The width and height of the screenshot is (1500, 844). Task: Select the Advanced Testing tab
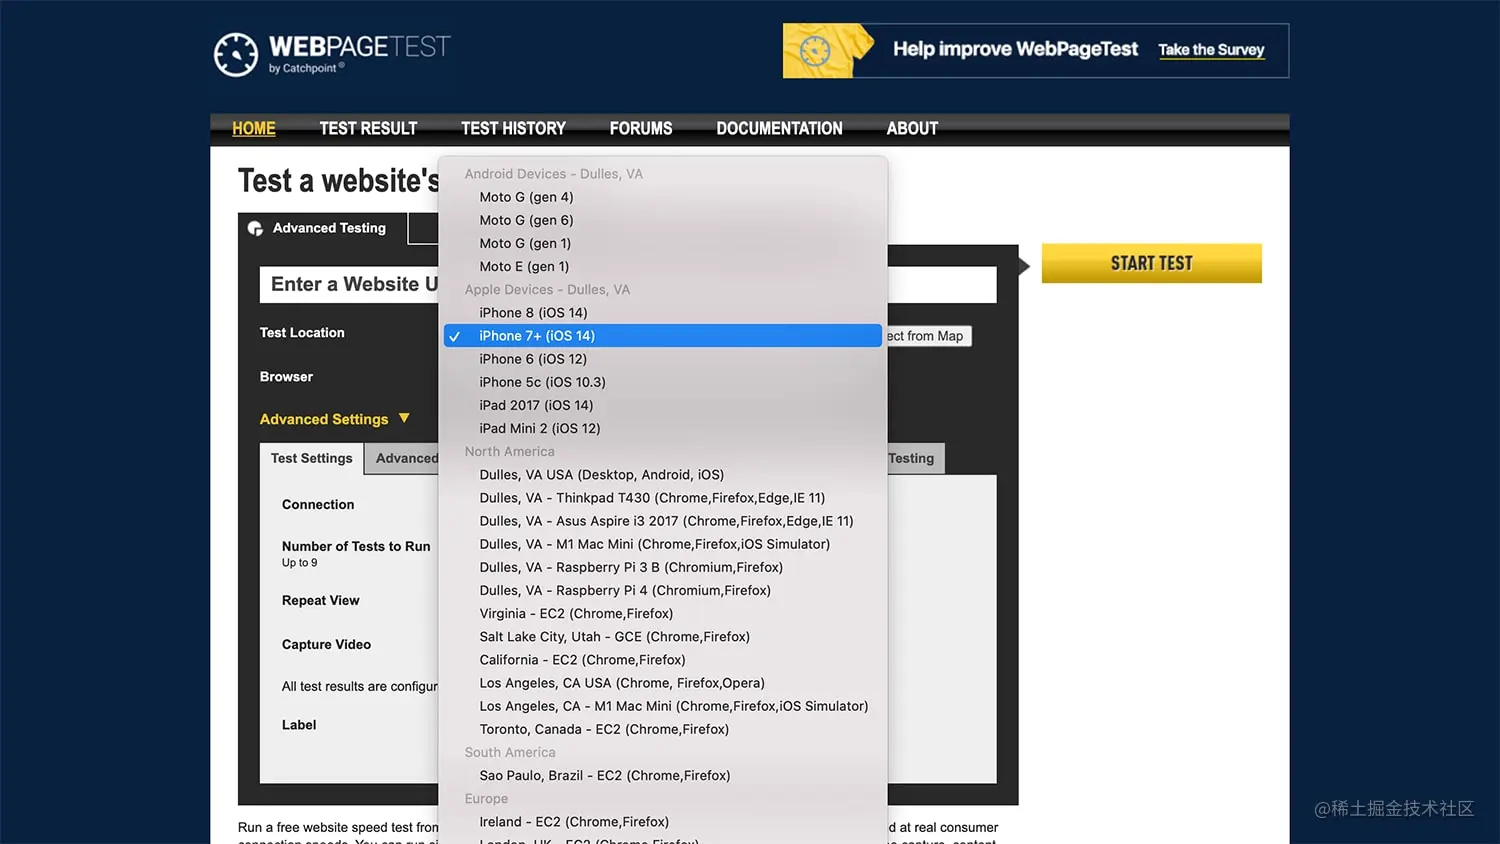323,228
